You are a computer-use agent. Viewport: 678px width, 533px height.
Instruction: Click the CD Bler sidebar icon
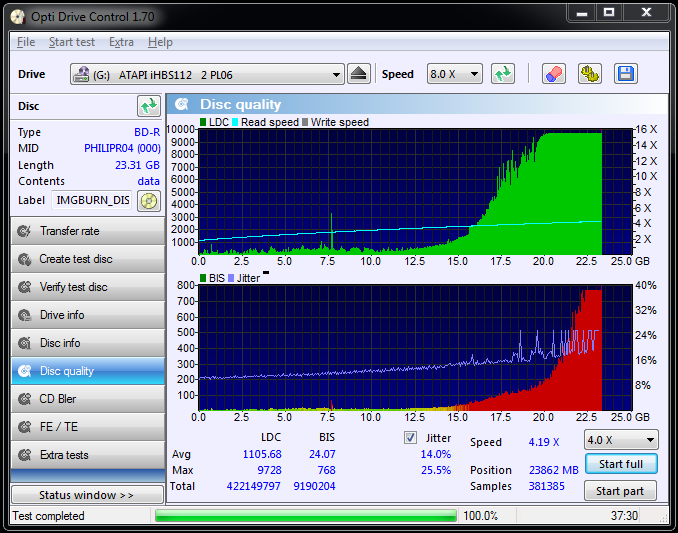pyautogui.click(x=24, y=399)
